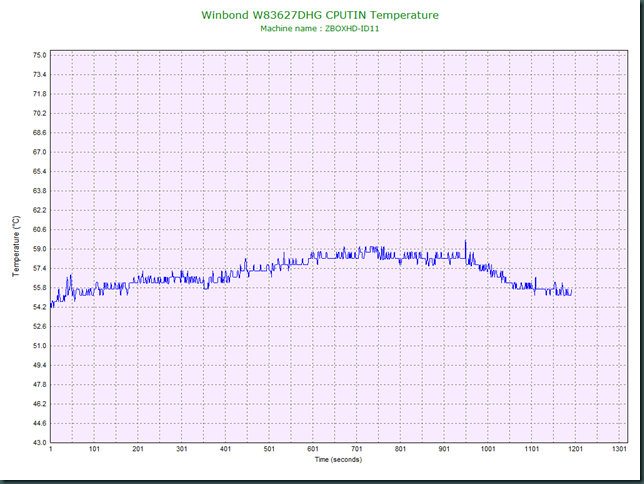
Task: Click the 401 seconds time axis label
Action: 225,449
